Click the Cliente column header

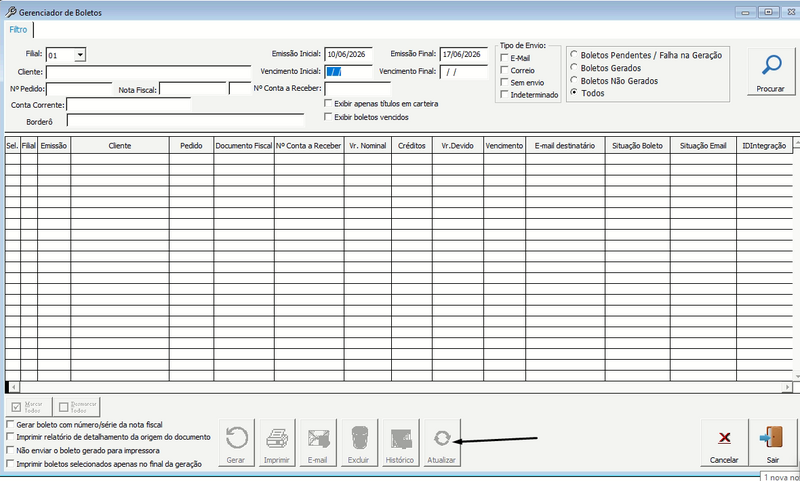point(120,145)
